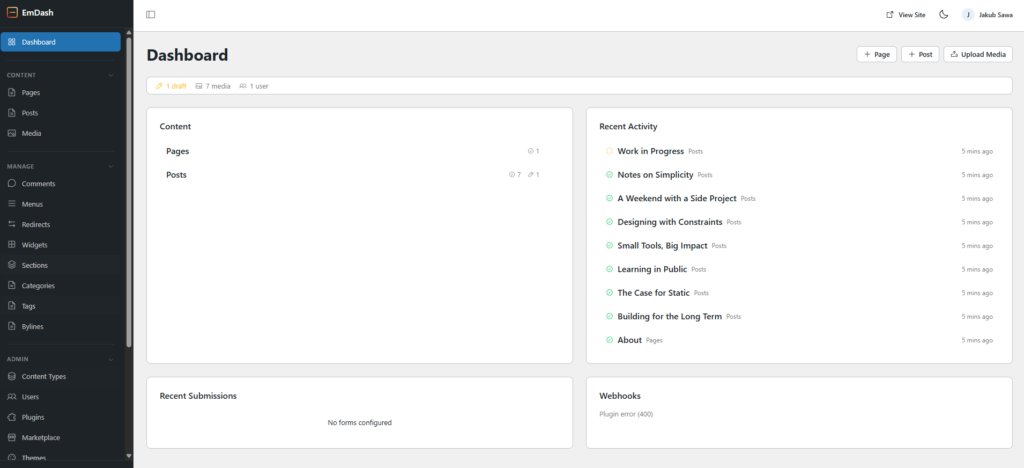Navigate to Media in sidebar
The image size is (1024, 468).
pyautogui.click(x=31, y=133)
